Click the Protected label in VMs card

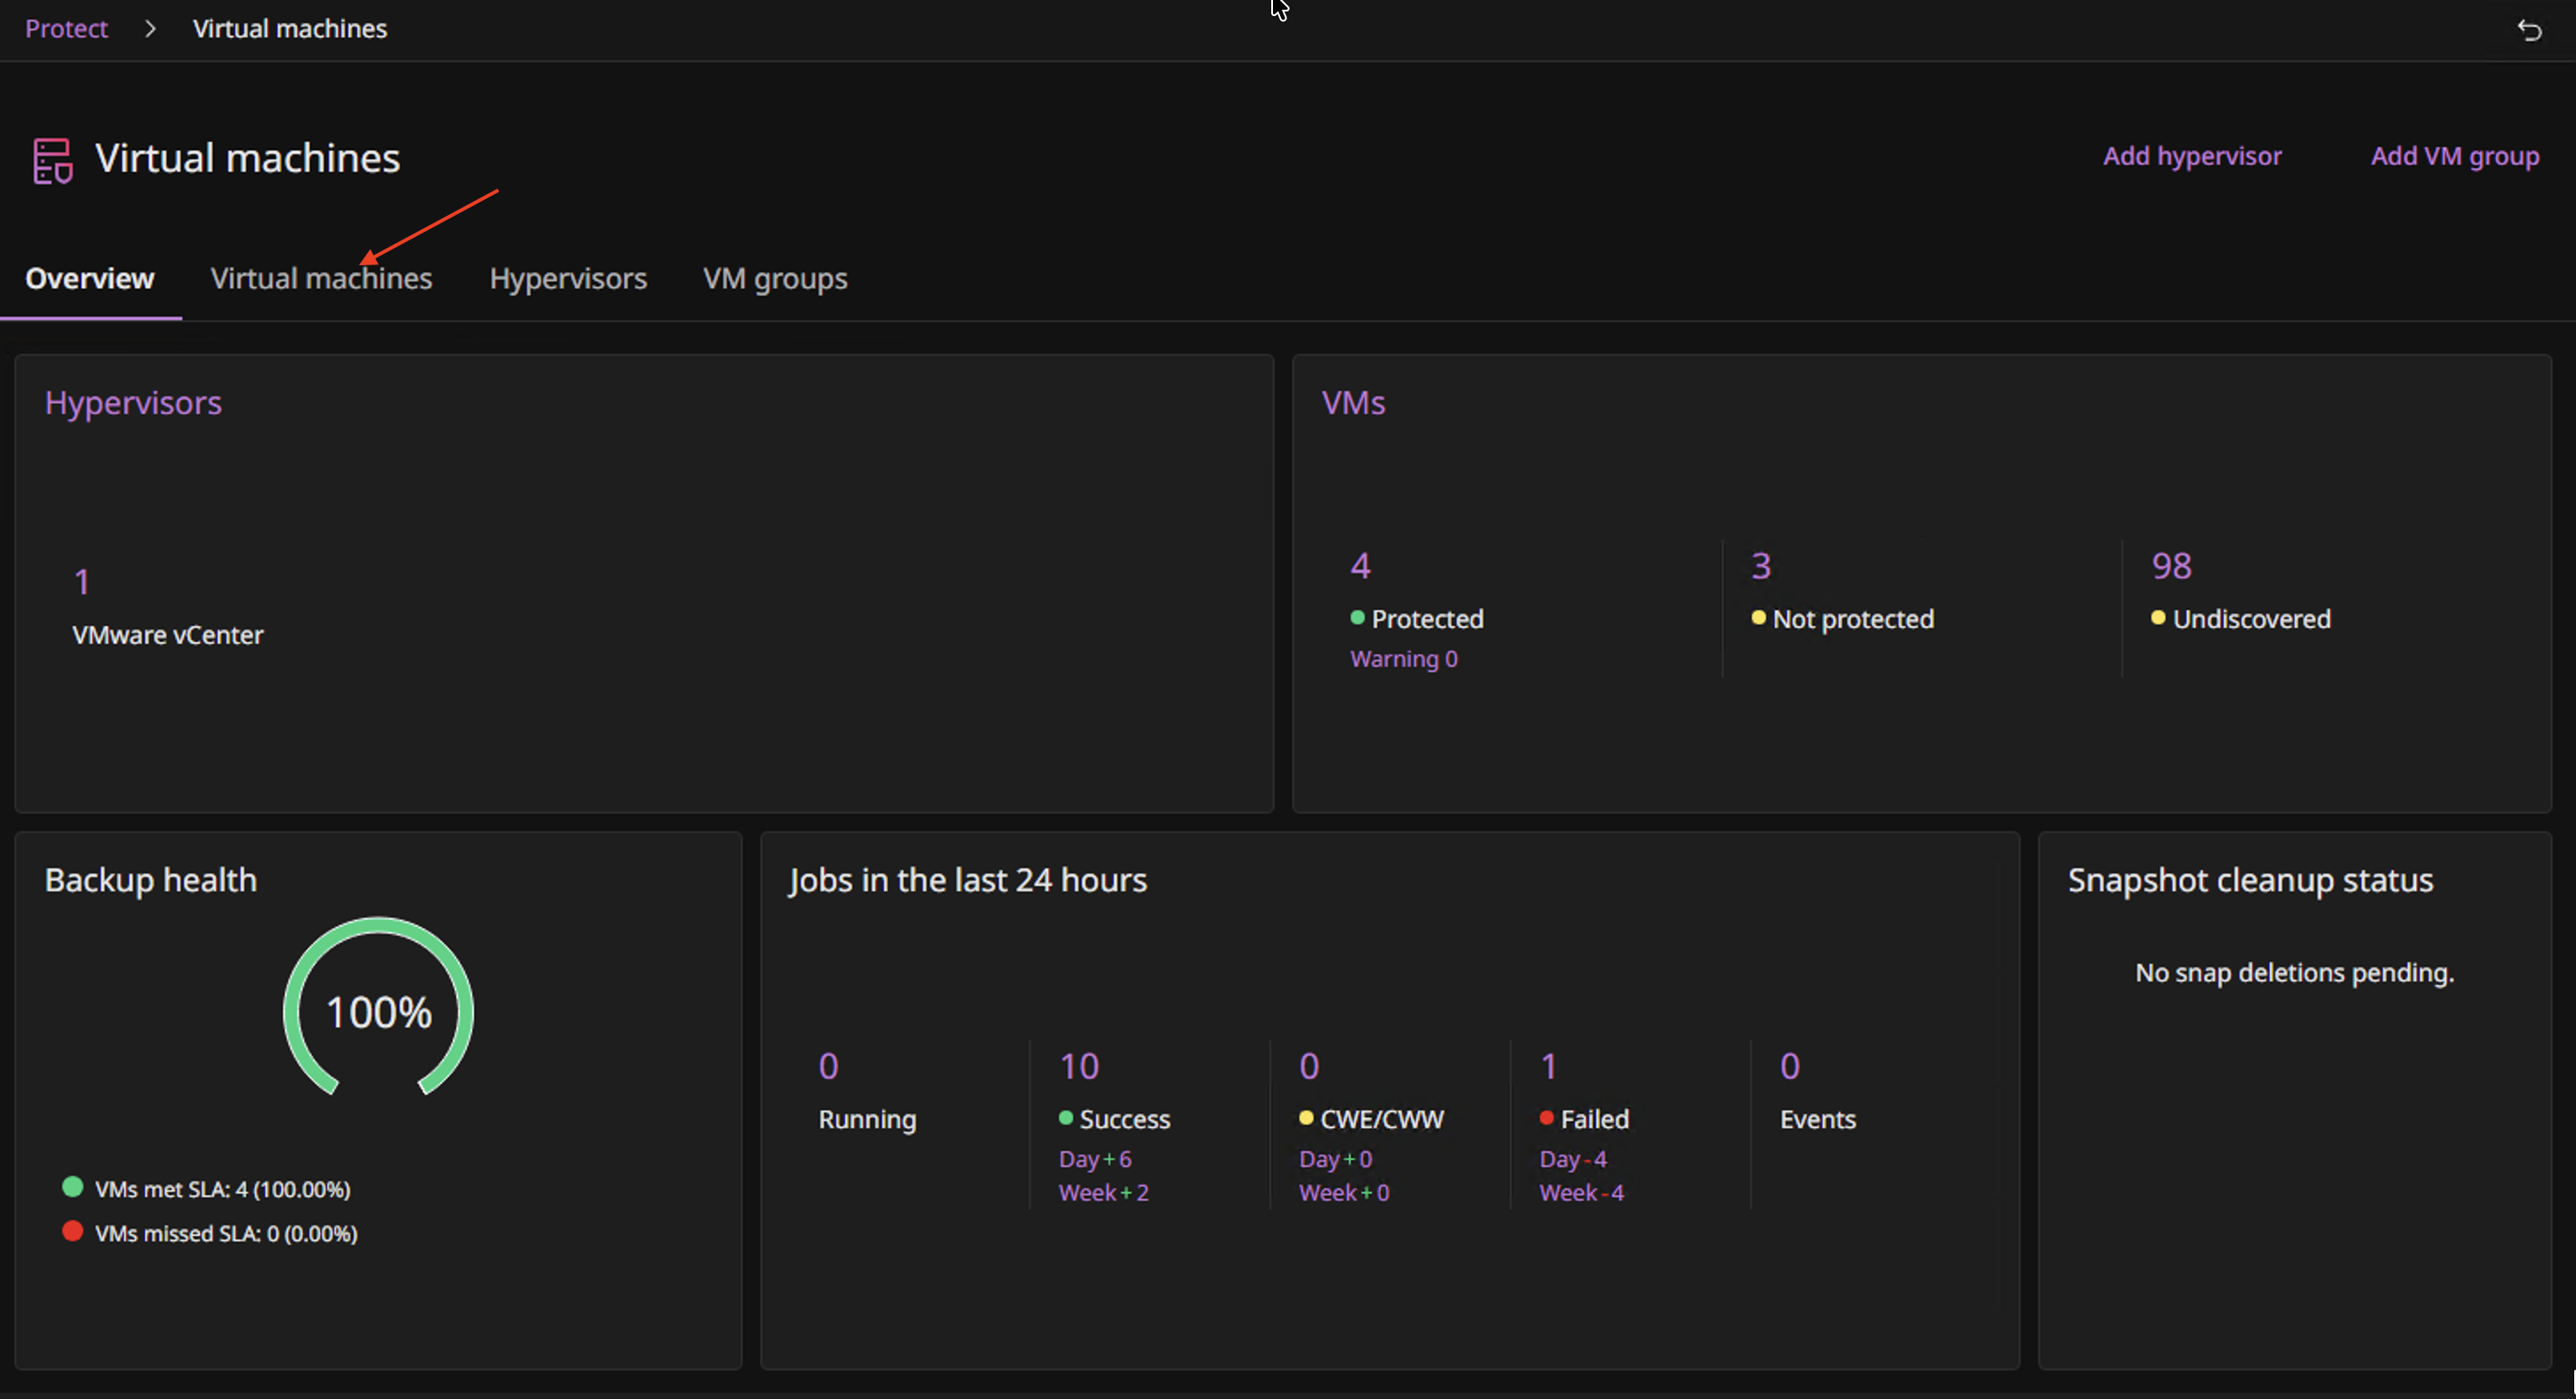click(x=1427, y=619)
